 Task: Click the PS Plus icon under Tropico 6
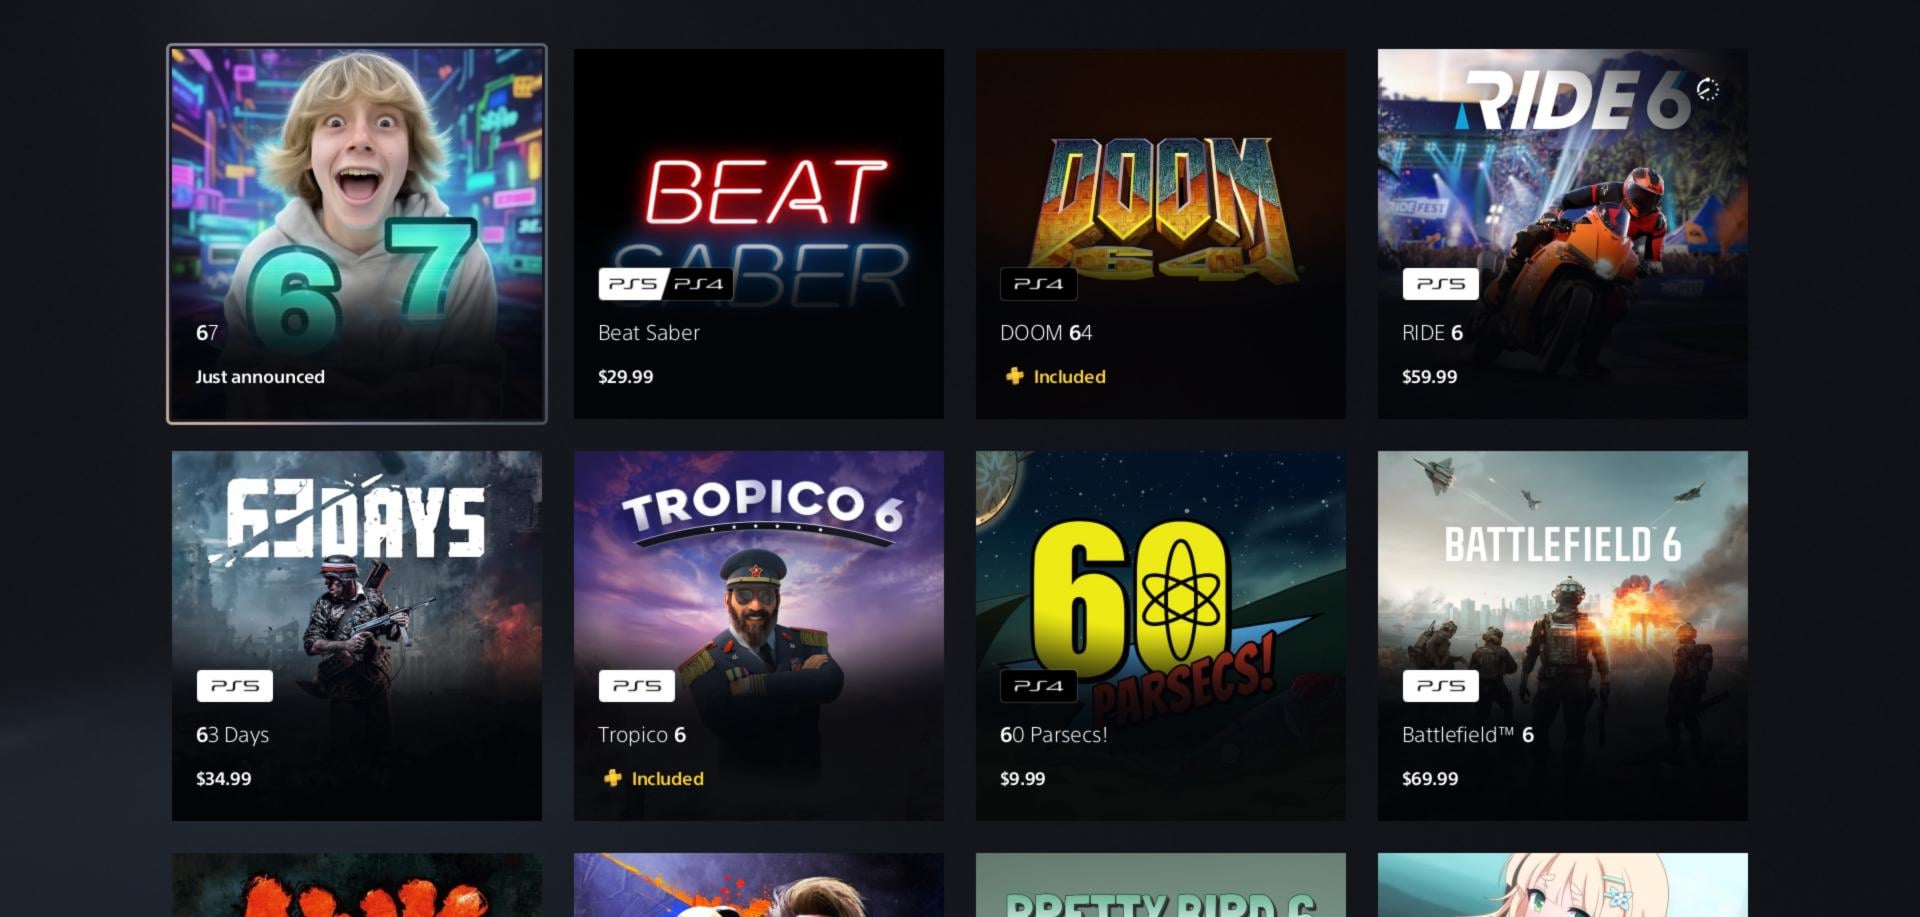[x=612, y=778]
